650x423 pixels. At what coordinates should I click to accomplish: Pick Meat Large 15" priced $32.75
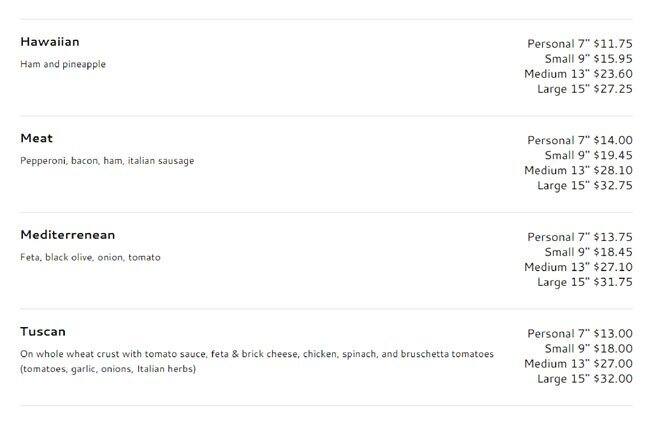(584, 186)
